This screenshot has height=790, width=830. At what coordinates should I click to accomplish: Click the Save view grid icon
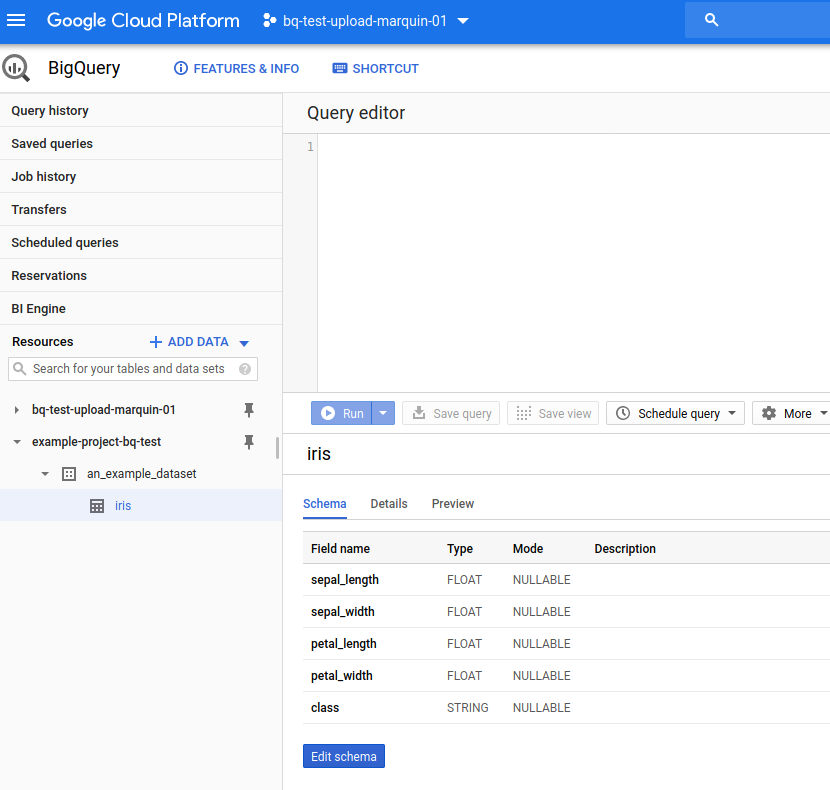(x=524, y=414)
